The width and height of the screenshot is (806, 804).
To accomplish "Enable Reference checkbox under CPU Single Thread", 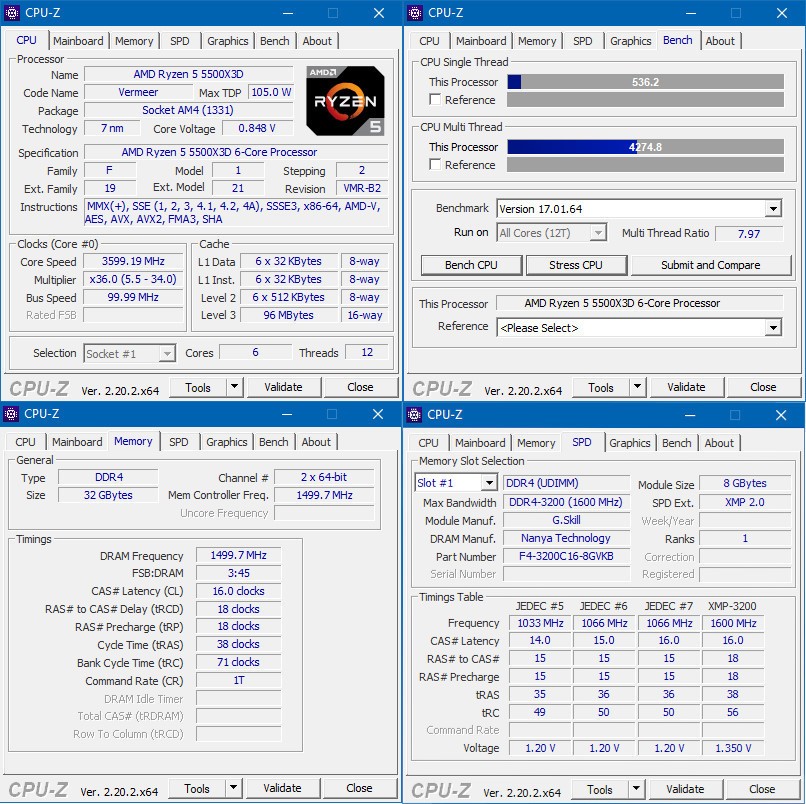I will (435, 99).
